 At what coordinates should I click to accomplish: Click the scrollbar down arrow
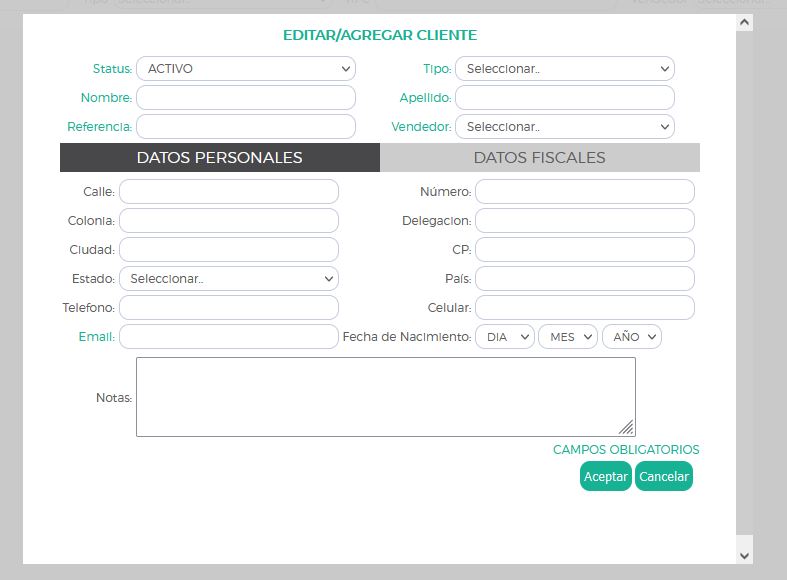click(x=744, y=554)
